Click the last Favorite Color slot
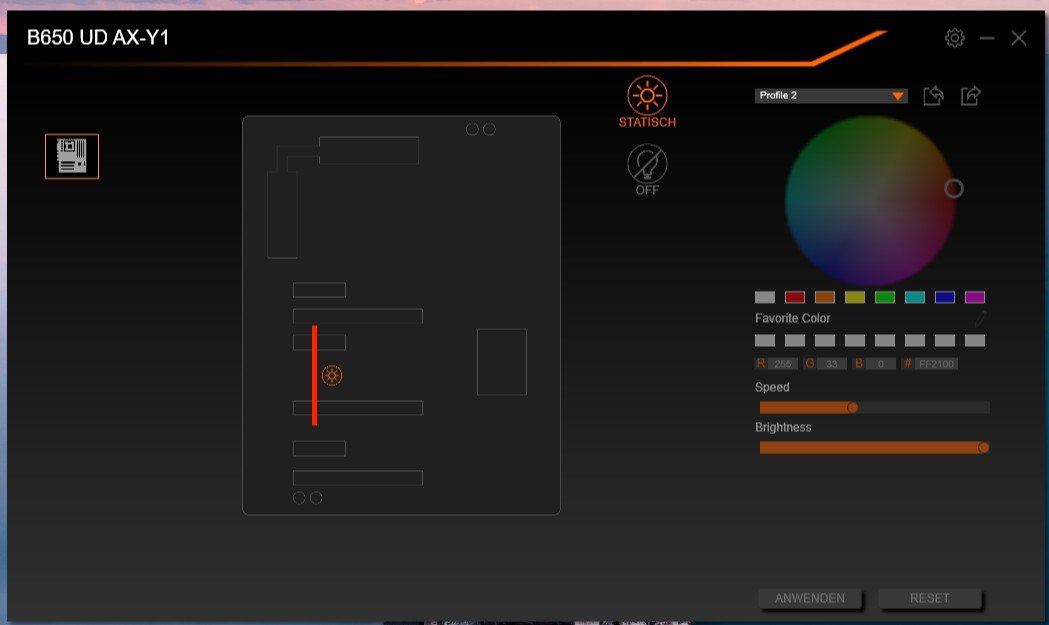 point(975,341)
